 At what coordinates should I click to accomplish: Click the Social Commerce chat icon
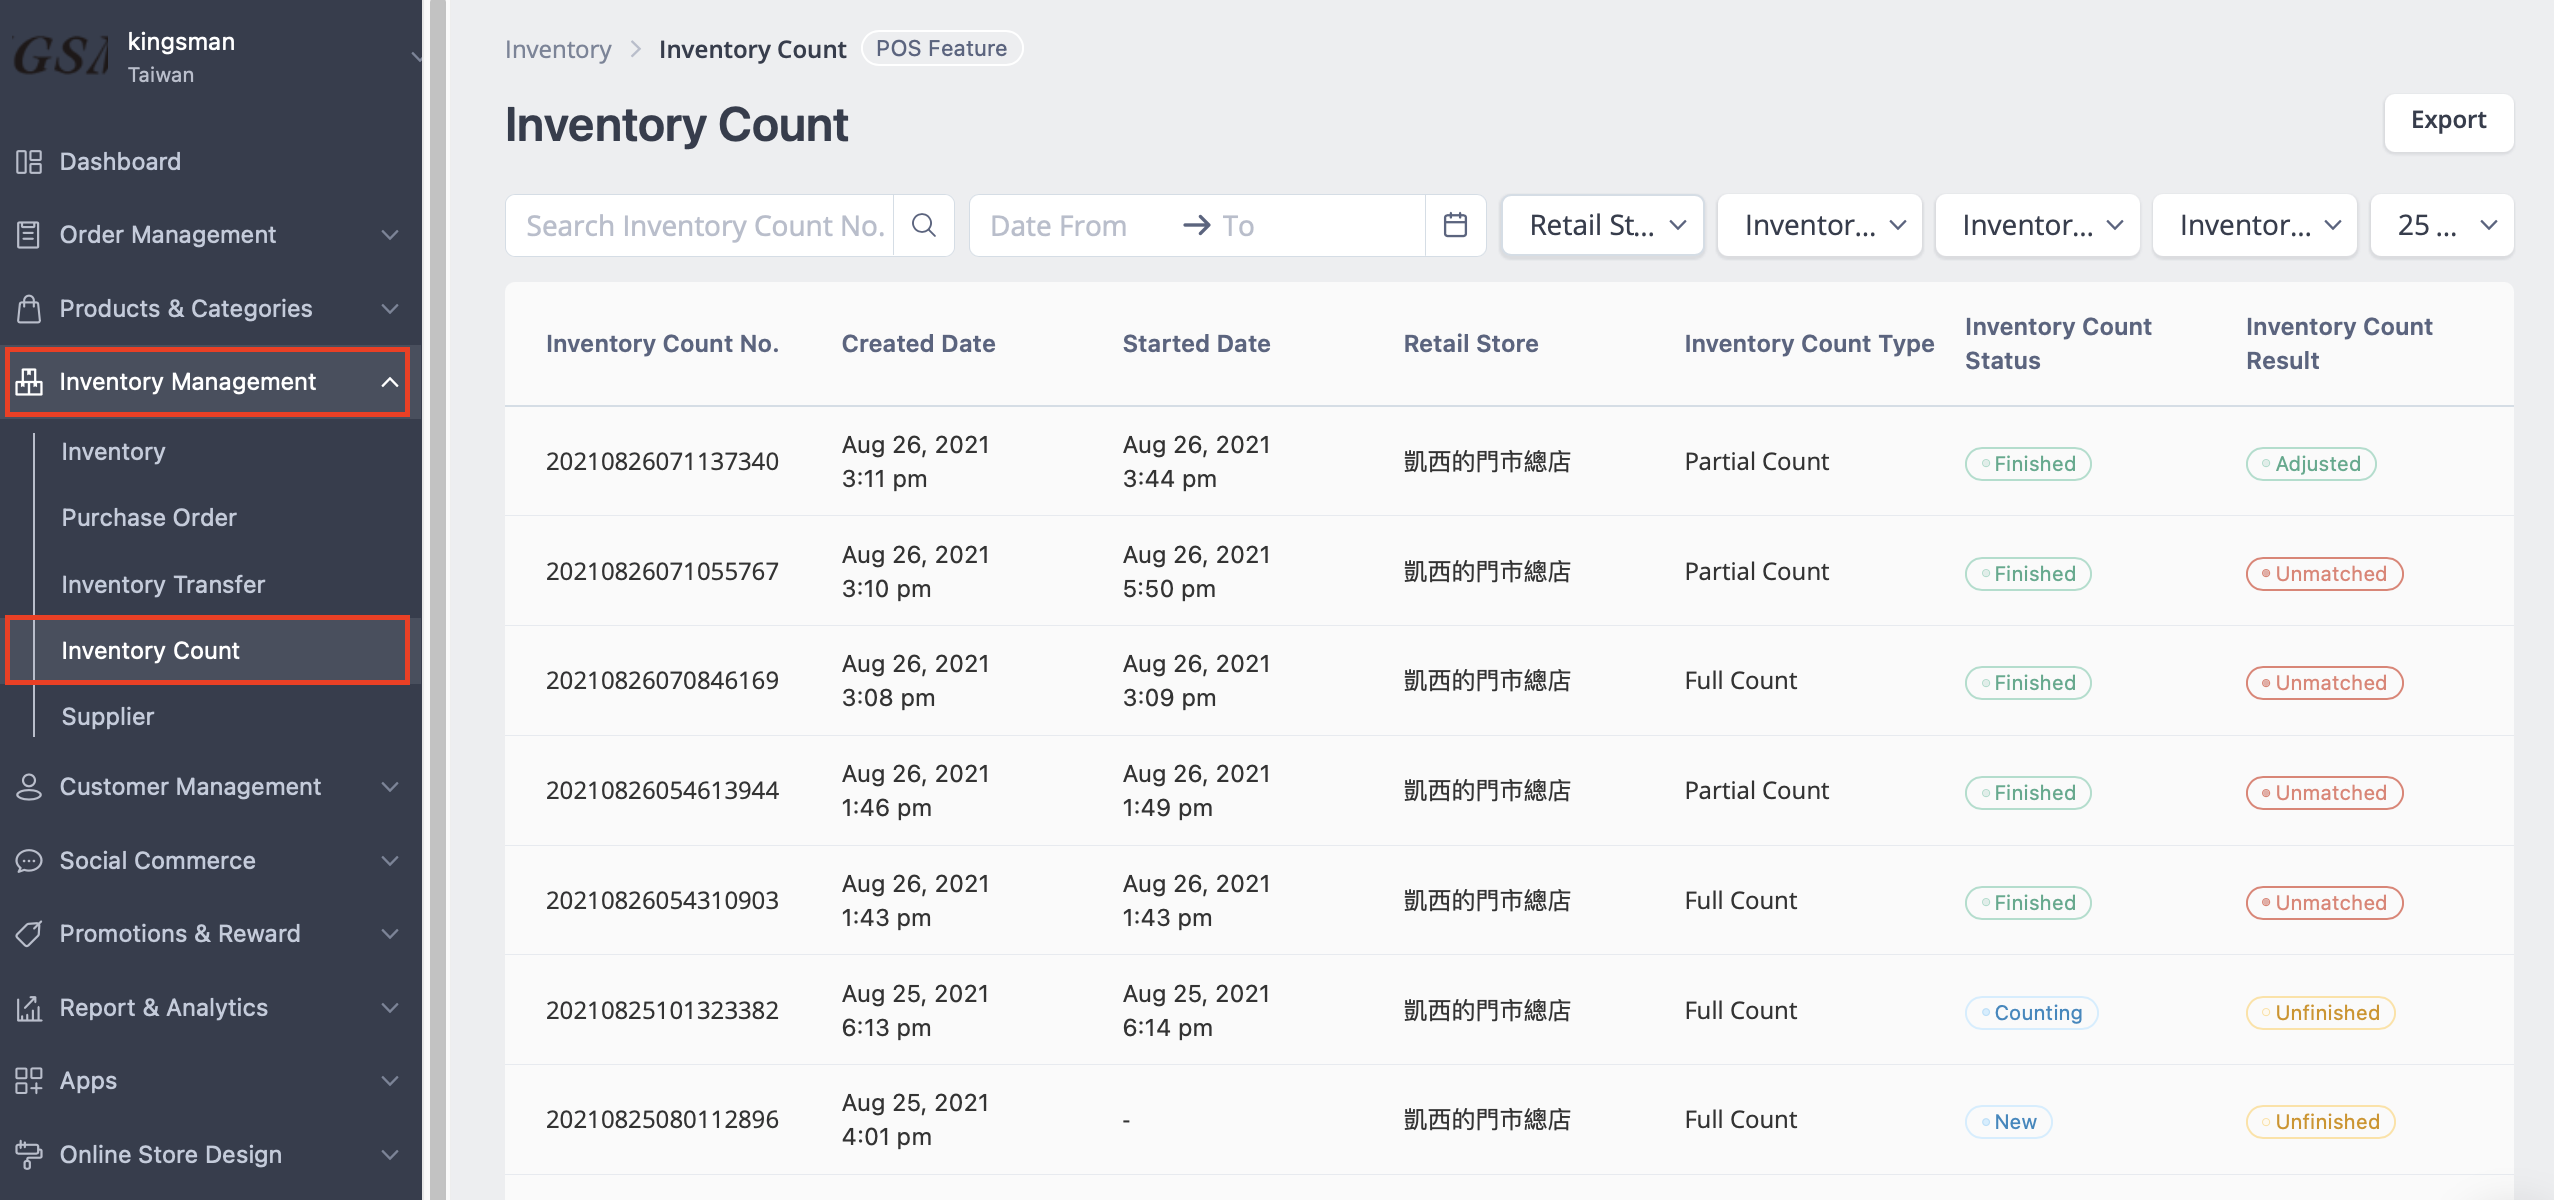(x=29, y=861)
